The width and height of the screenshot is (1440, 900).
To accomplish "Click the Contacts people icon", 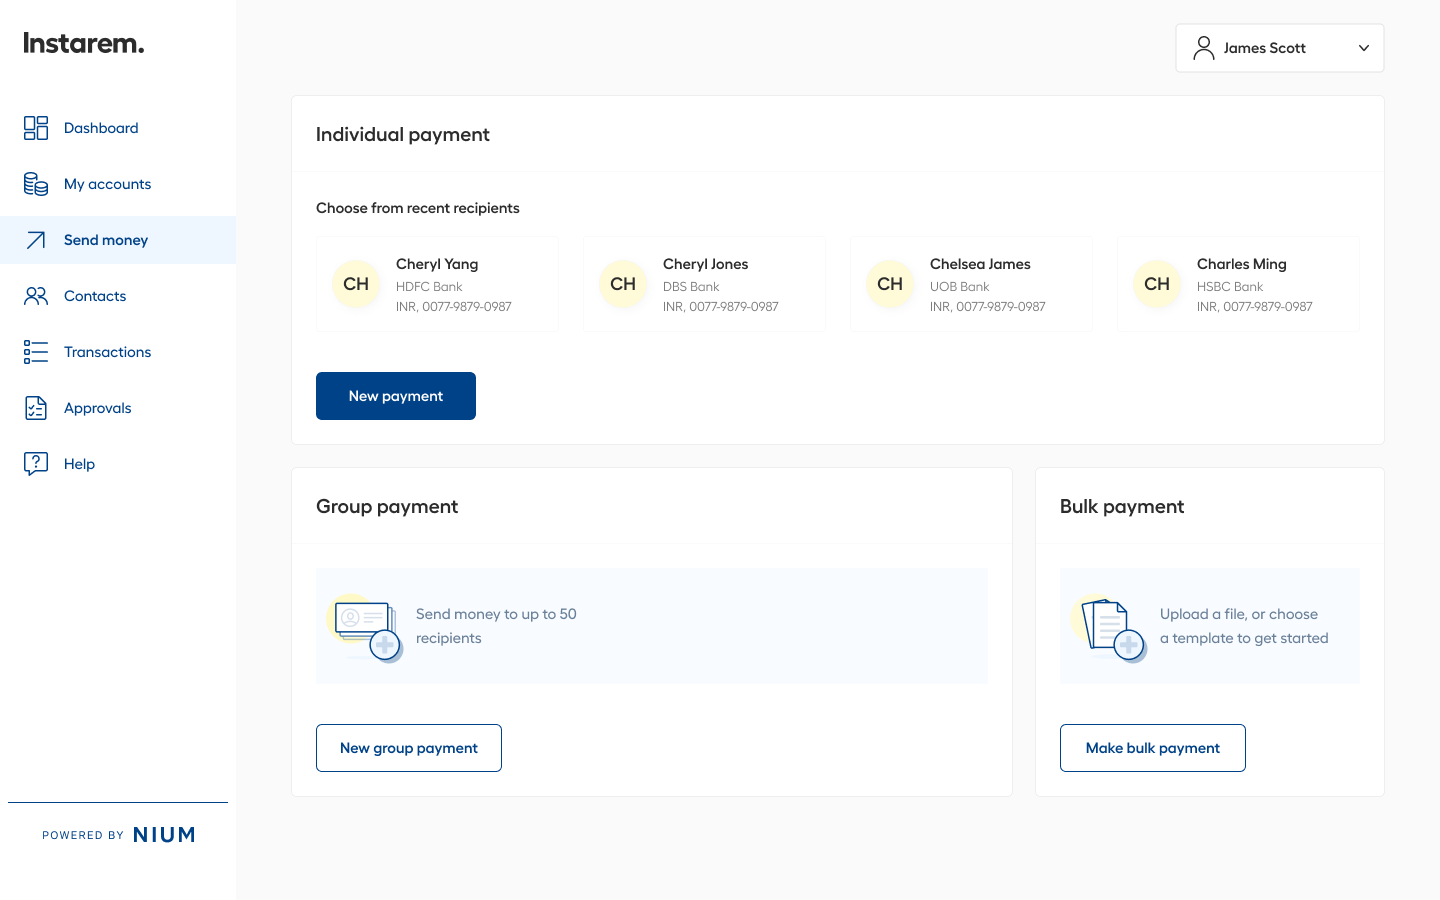I will 36,296.
